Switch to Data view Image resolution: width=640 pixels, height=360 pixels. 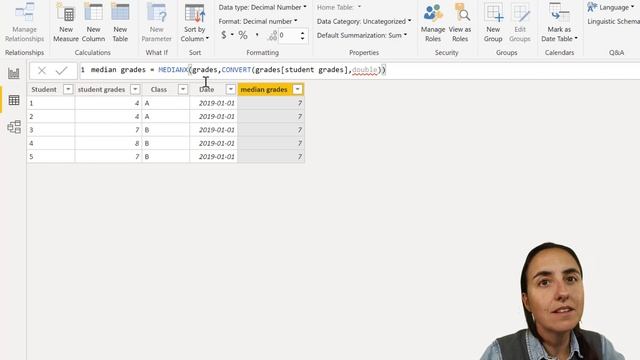tap(13, 100)
